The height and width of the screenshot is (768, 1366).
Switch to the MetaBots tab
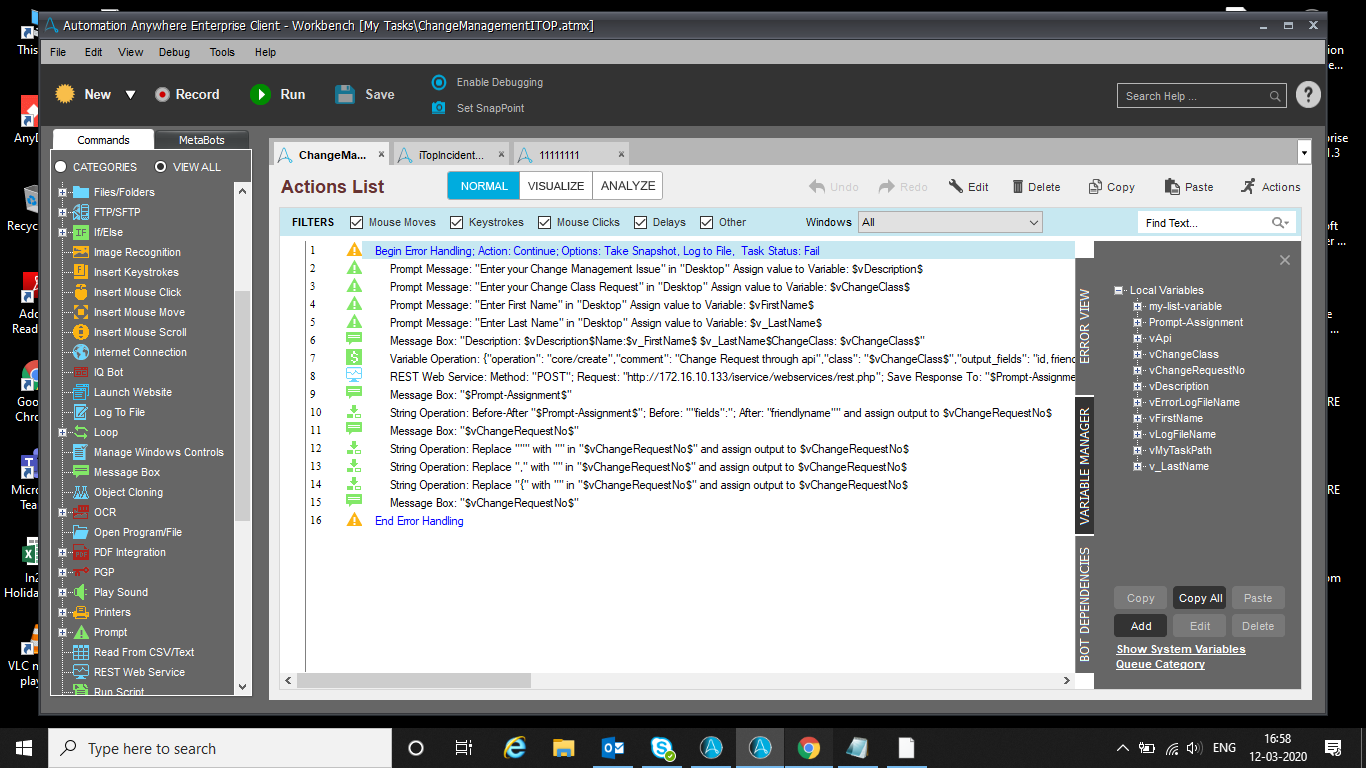click(x=202, y=140)
